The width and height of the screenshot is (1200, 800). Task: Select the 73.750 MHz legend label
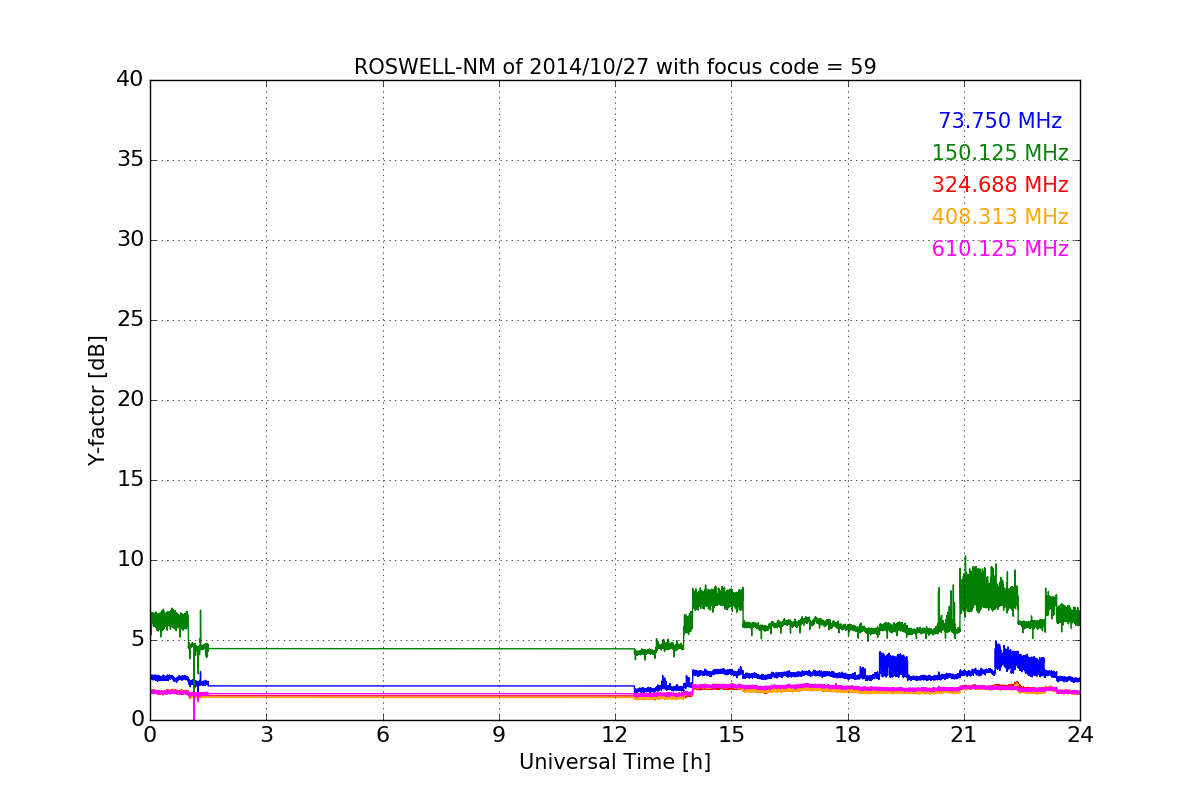[1000, 121]
